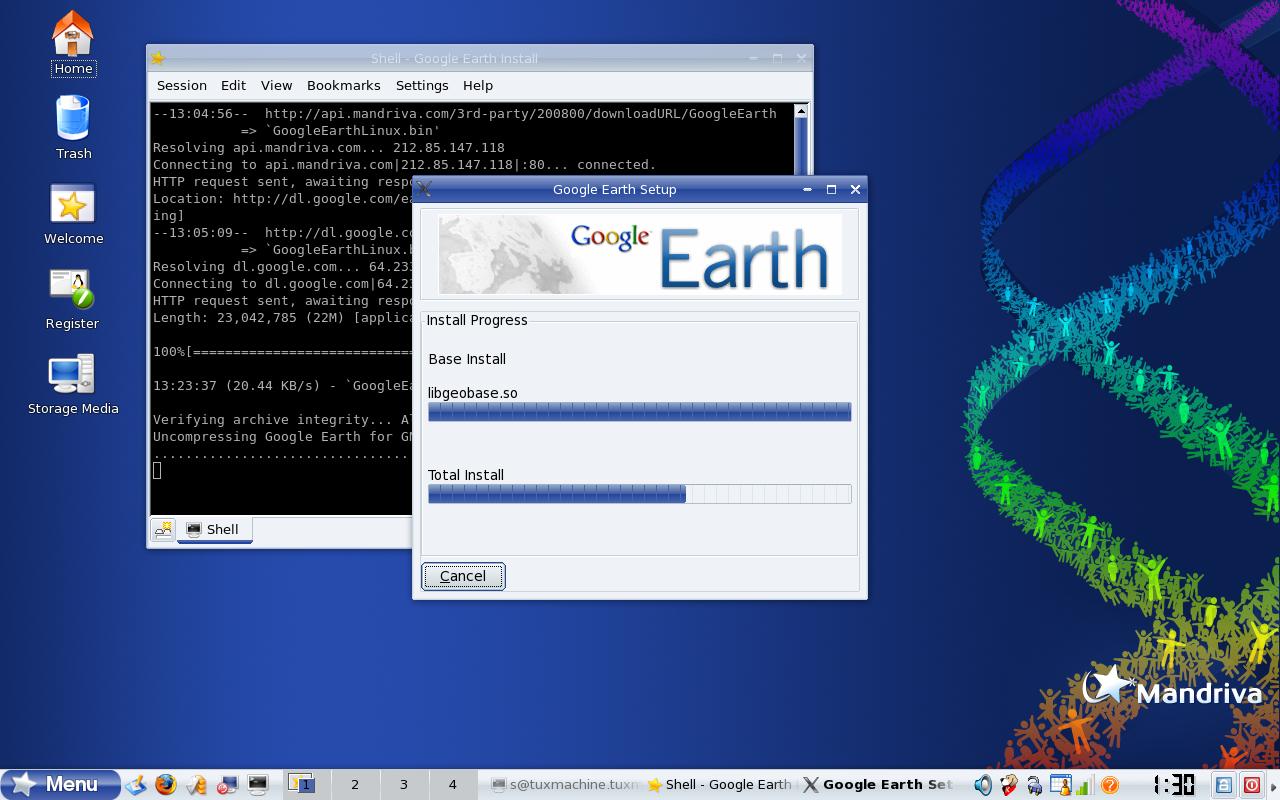This screenshot has height=800, width=1280.
Task: Open Edit menu in Shell window
Action: tap(234, 86)
